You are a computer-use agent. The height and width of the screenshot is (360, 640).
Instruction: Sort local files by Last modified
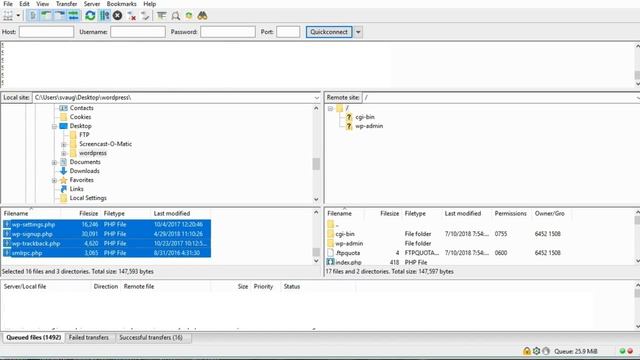coord(172,213)
